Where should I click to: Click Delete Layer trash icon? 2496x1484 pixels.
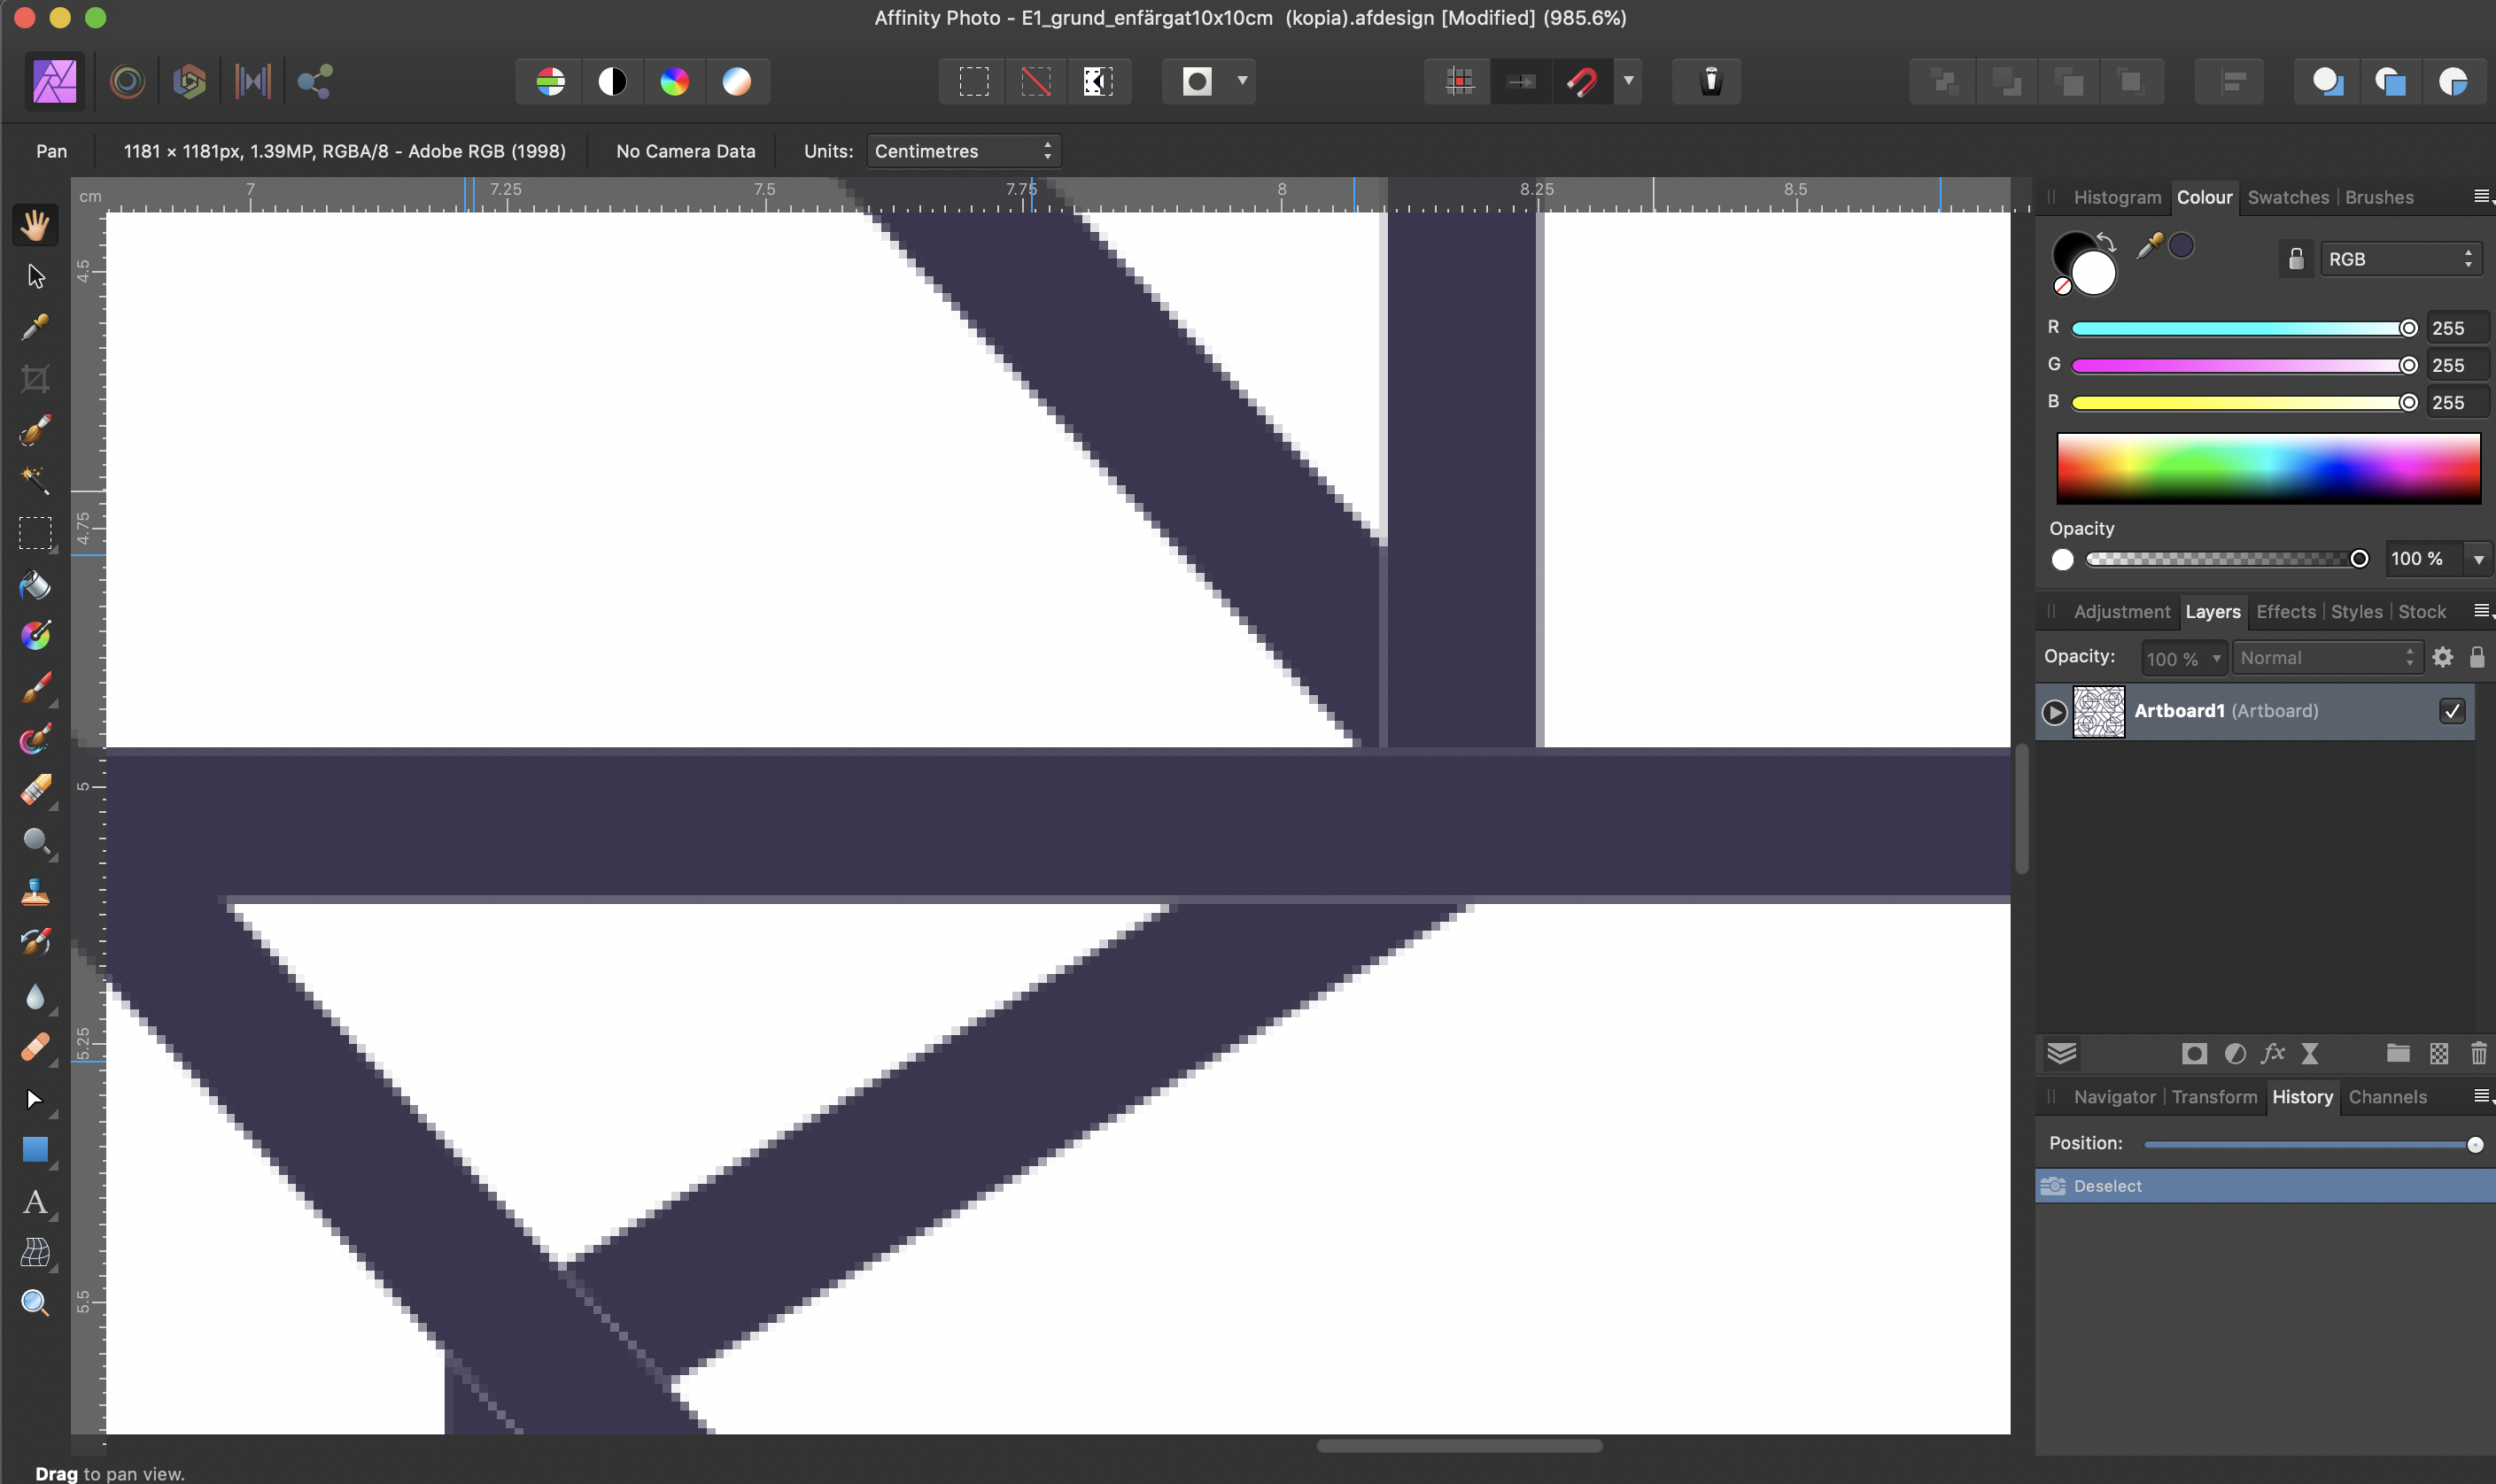click(2478, 1053)
